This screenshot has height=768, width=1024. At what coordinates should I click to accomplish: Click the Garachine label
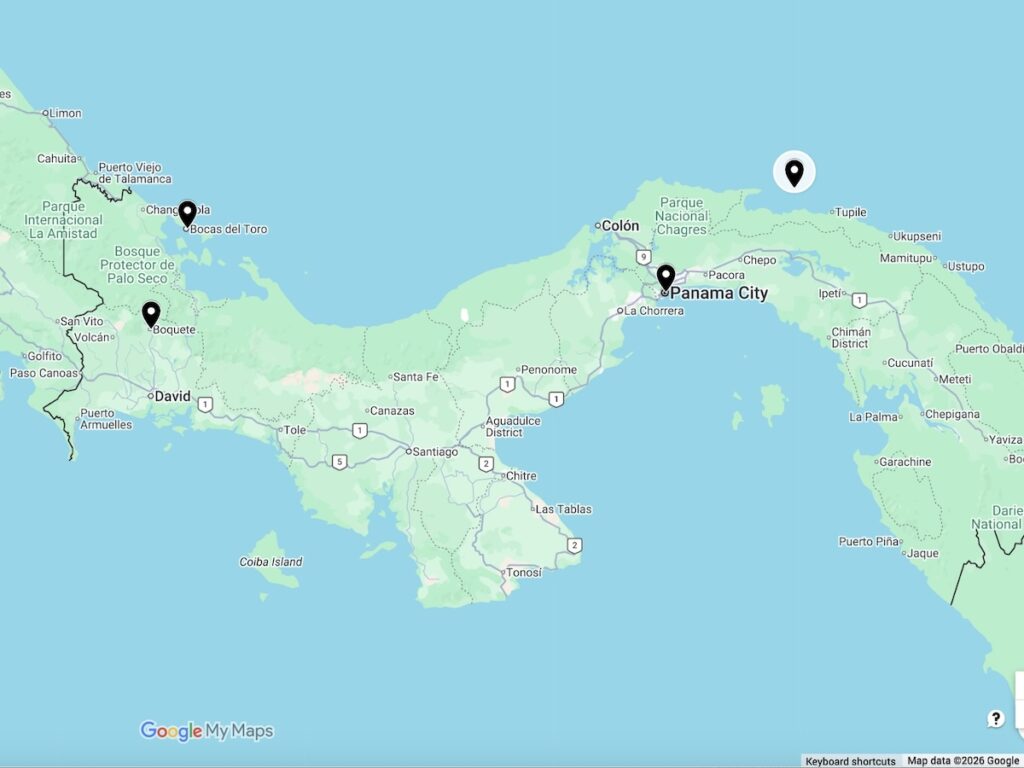coord(905,462)
